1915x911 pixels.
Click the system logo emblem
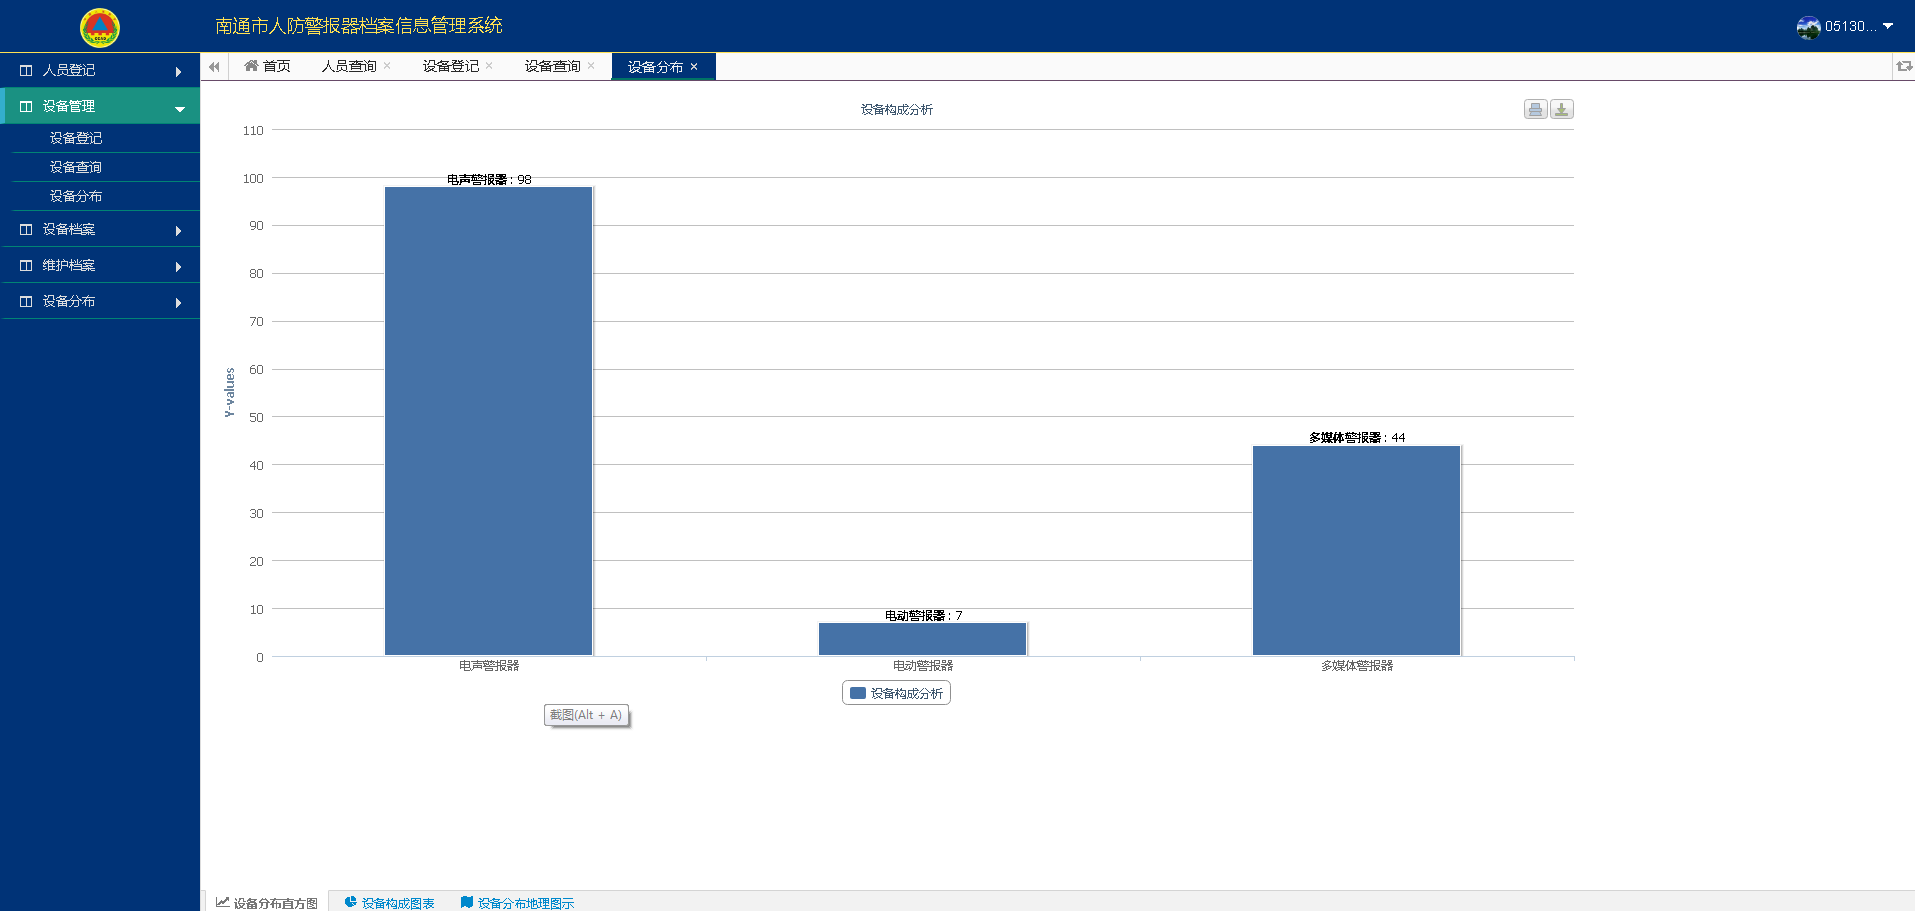(100, 27)
